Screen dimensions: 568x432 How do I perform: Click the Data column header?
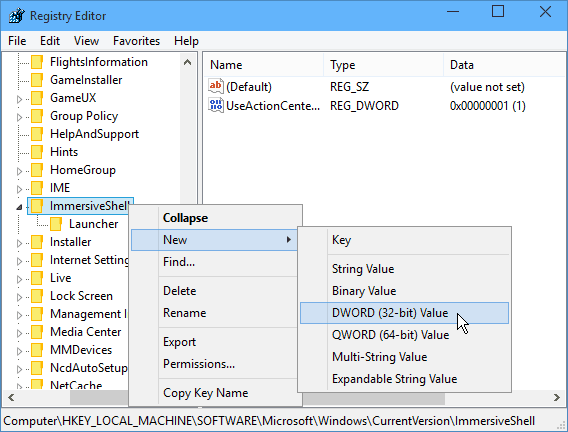[x=505, y=65]
